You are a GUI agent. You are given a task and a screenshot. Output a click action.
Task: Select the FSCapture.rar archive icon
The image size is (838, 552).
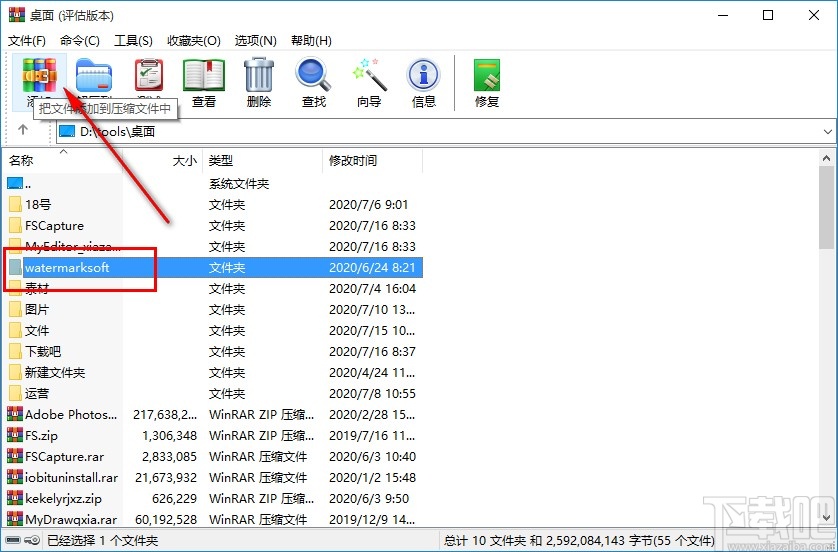click(x=15, y=456)
